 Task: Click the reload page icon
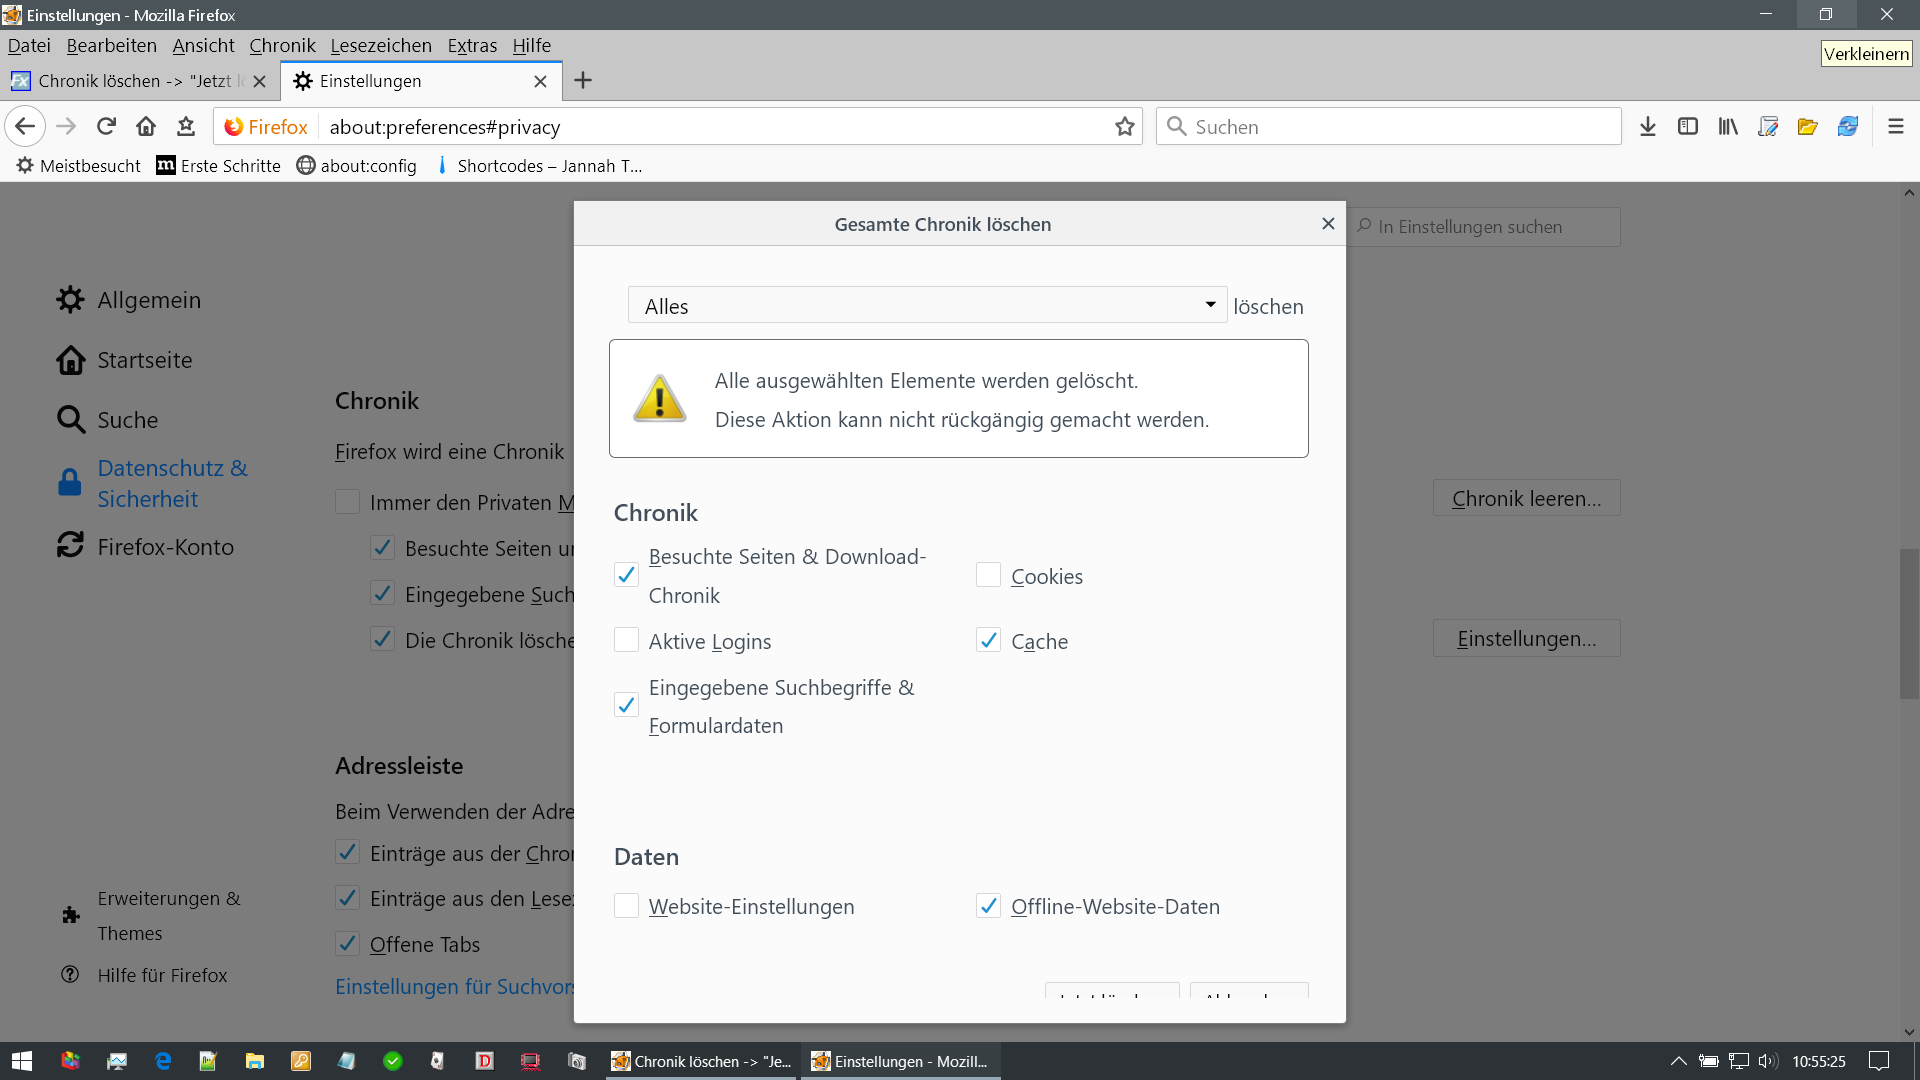[106, 126]
